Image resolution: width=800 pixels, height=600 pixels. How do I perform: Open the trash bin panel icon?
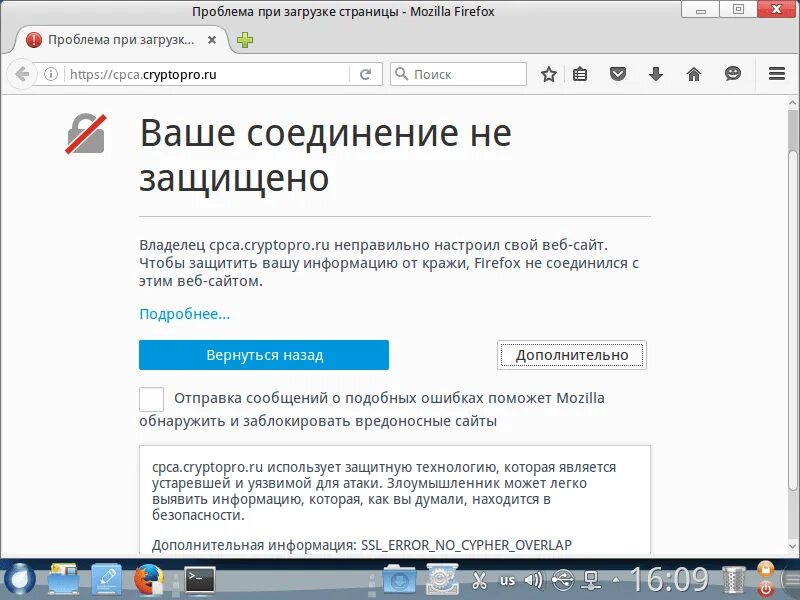[734, 580]
